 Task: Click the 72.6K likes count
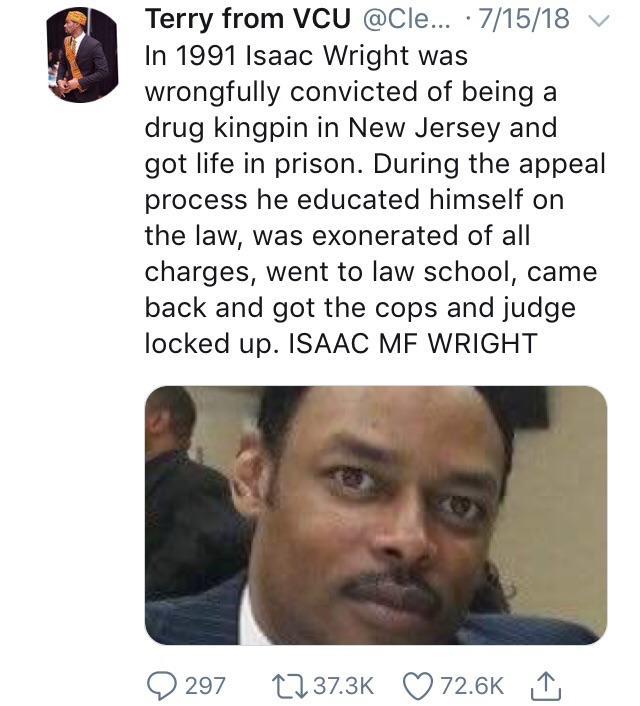(x=472, y=686)
